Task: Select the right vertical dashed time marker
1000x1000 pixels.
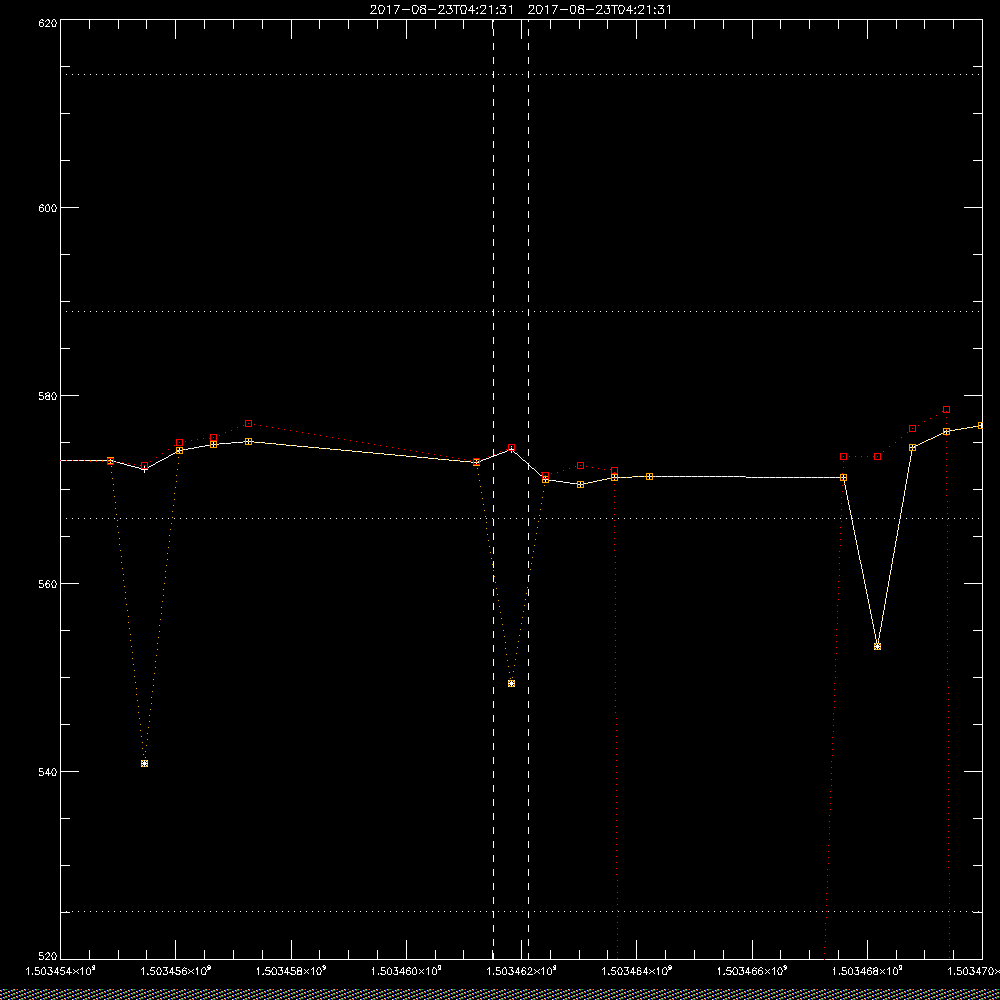Action: coord(528,489)
